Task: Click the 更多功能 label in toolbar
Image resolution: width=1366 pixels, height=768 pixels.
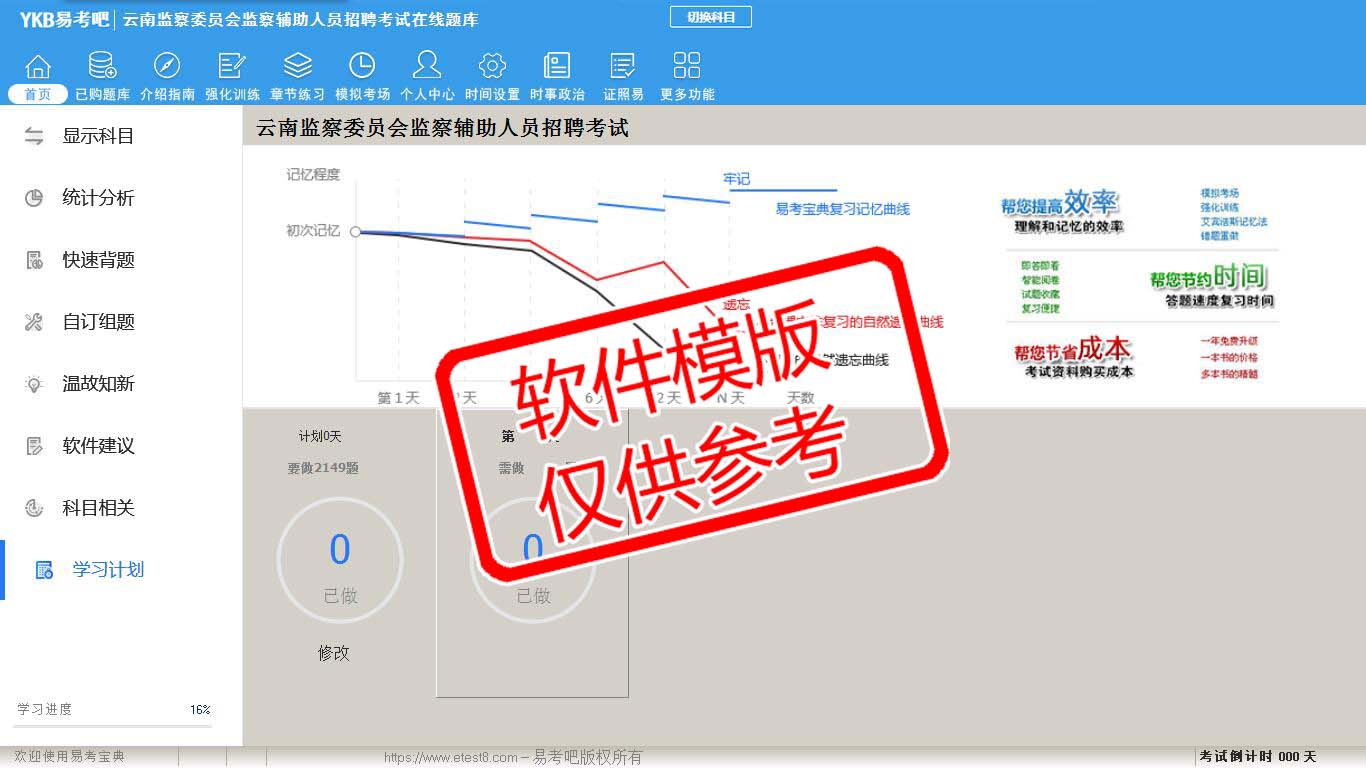Action: tap(687, 94)
